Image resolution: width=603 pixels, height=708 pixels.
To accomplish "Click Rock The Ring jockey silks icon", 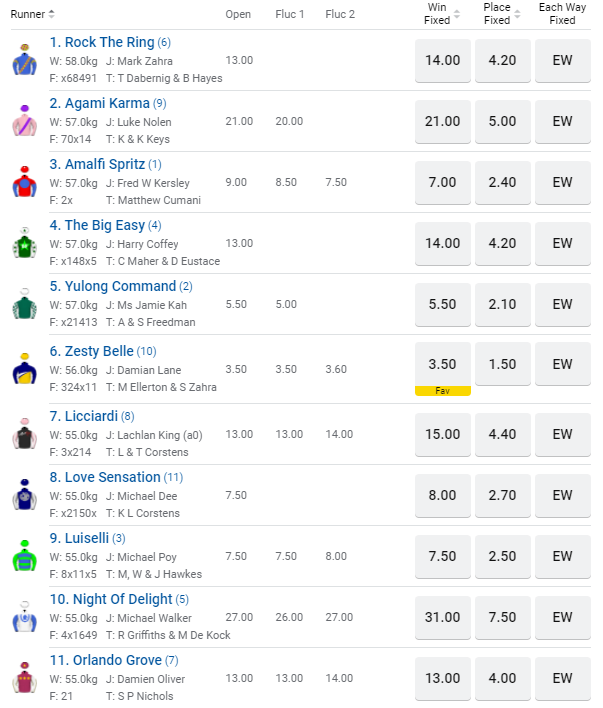I will (x=24, y=61).
